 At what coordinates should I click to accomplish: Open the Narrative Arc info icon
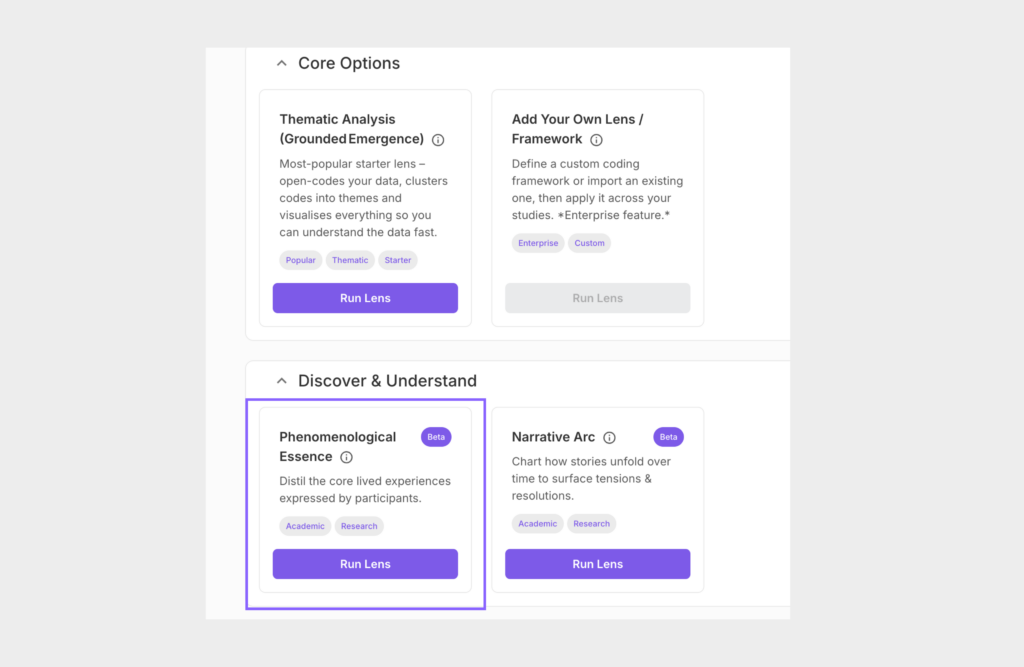coord(610,438)
